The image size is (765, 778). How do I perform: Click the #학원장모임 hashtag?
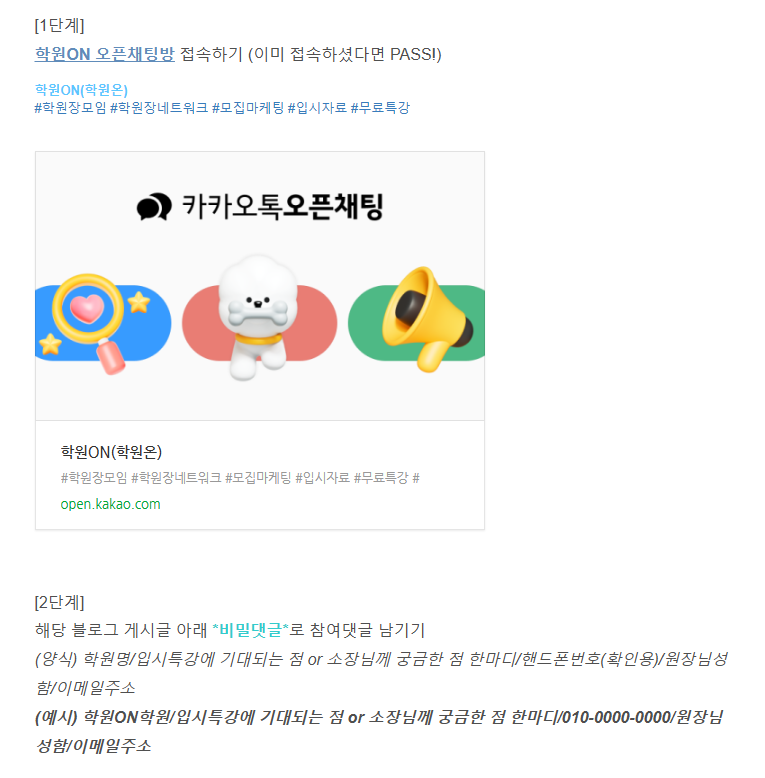(70, 108)
